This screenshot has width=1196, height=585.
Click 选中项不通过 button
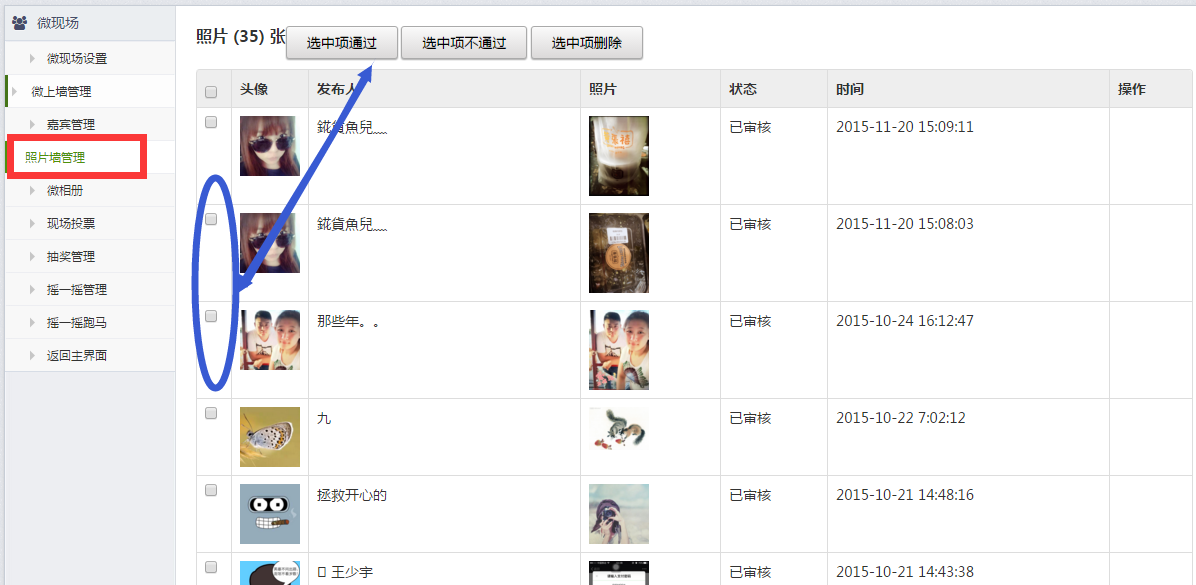[x=464, y=43]
